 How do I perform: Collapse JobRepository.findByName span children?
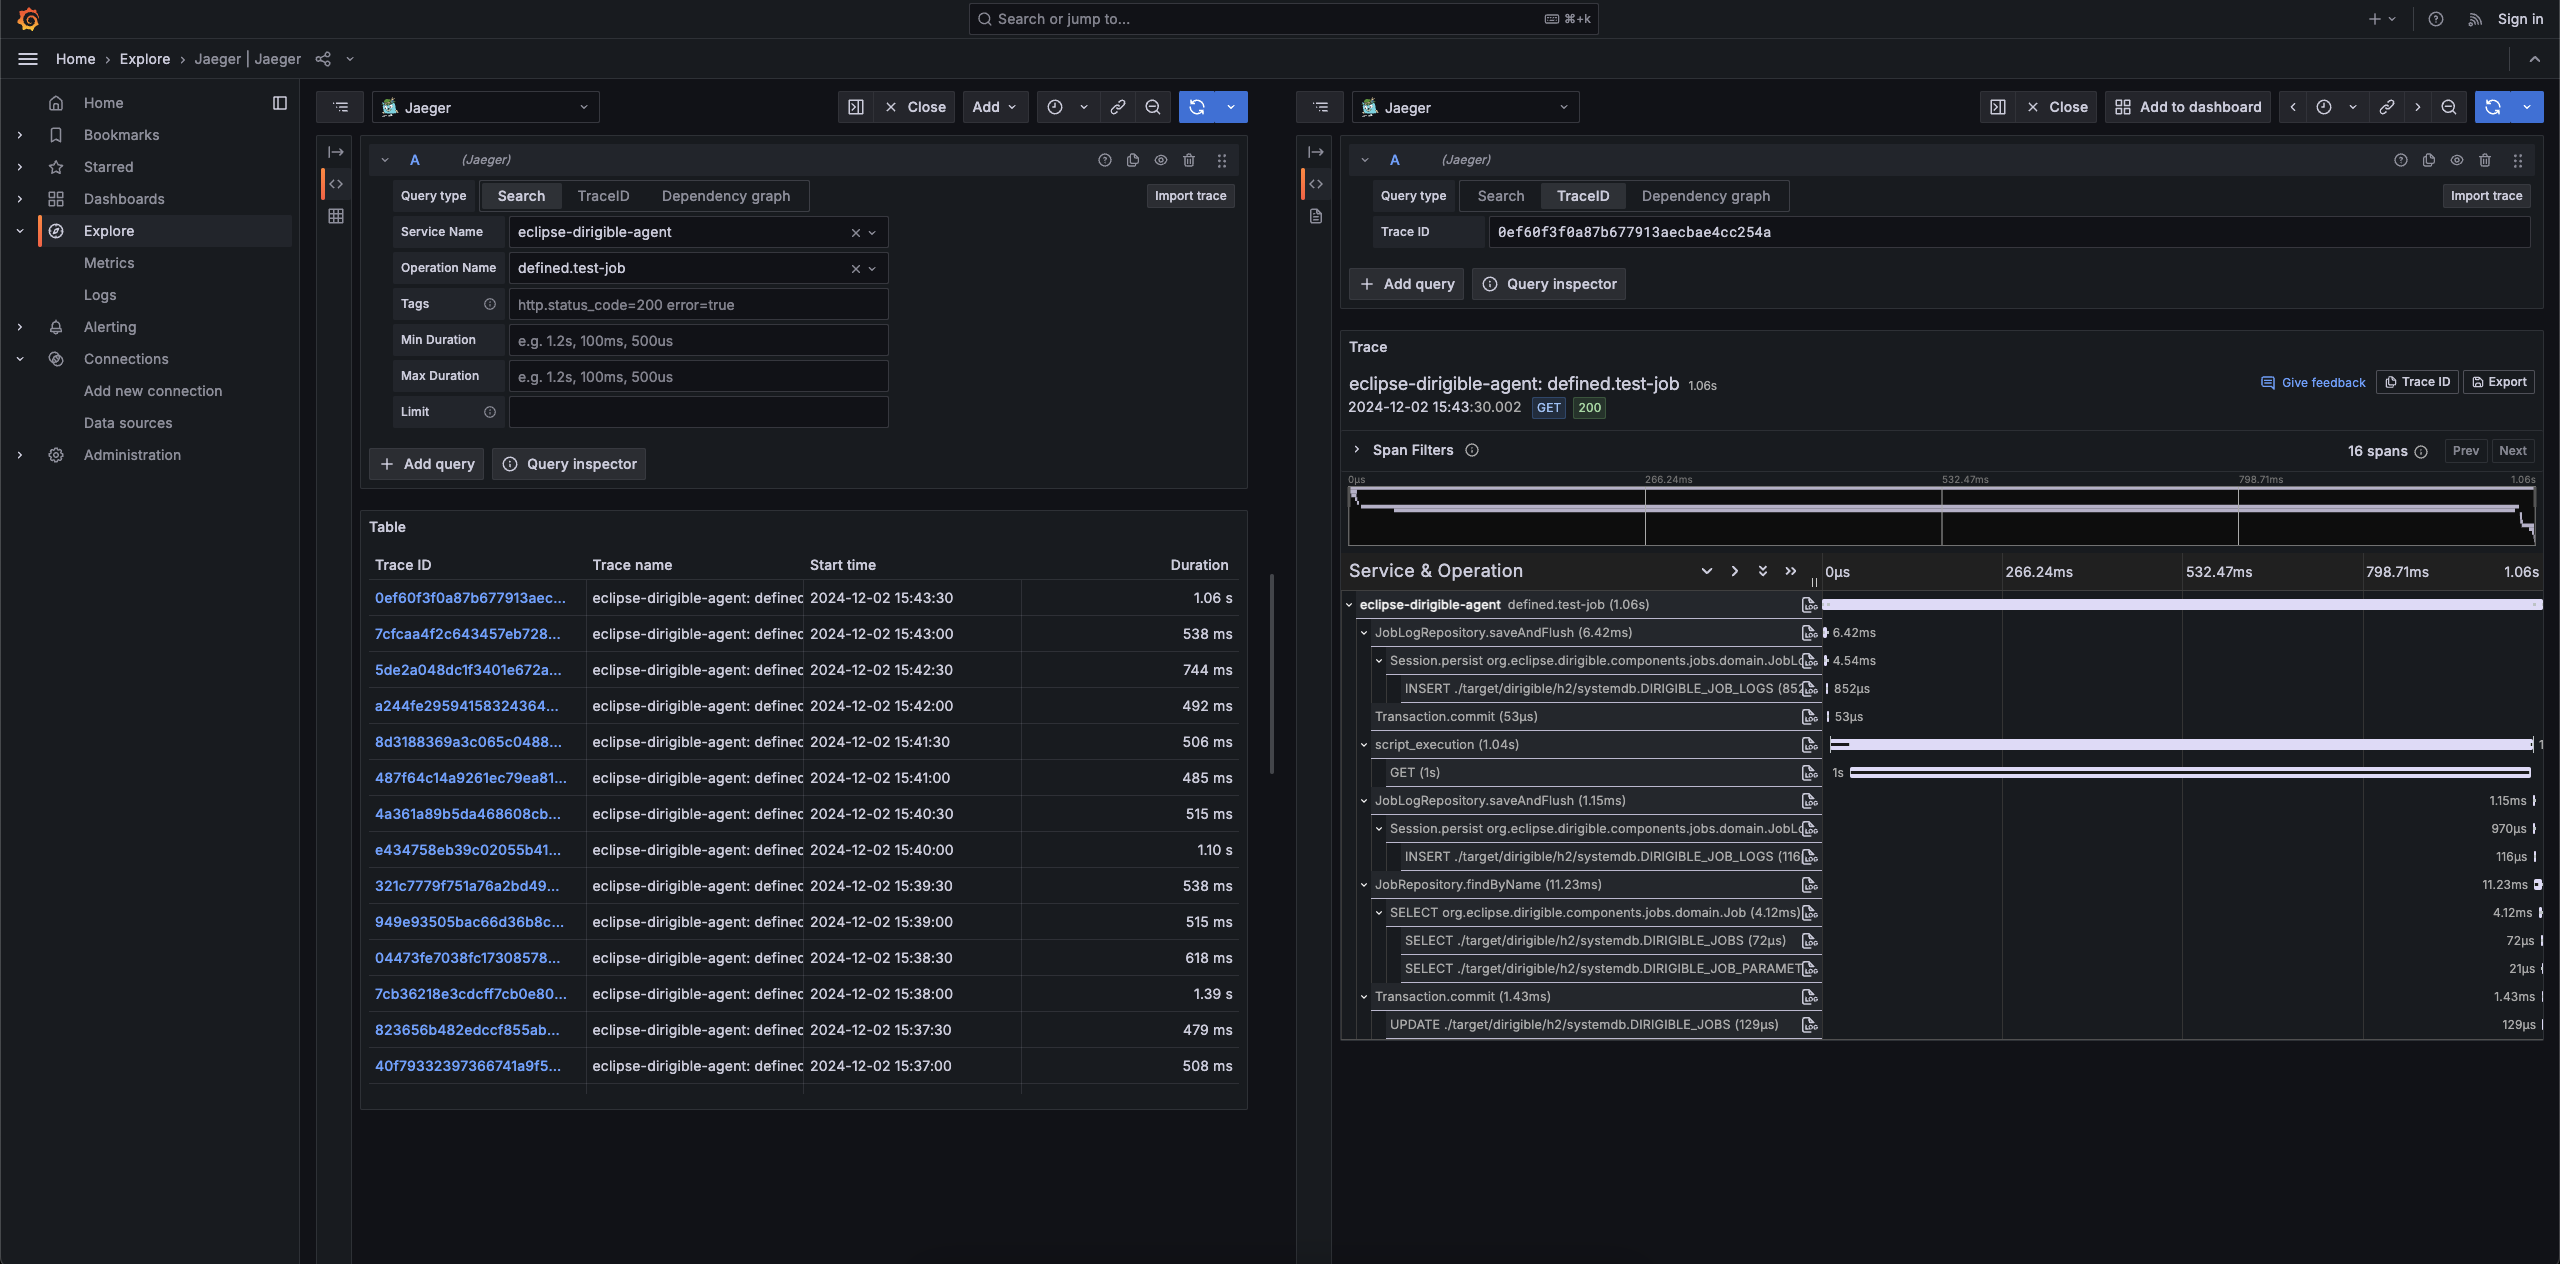pos(1364,885)
